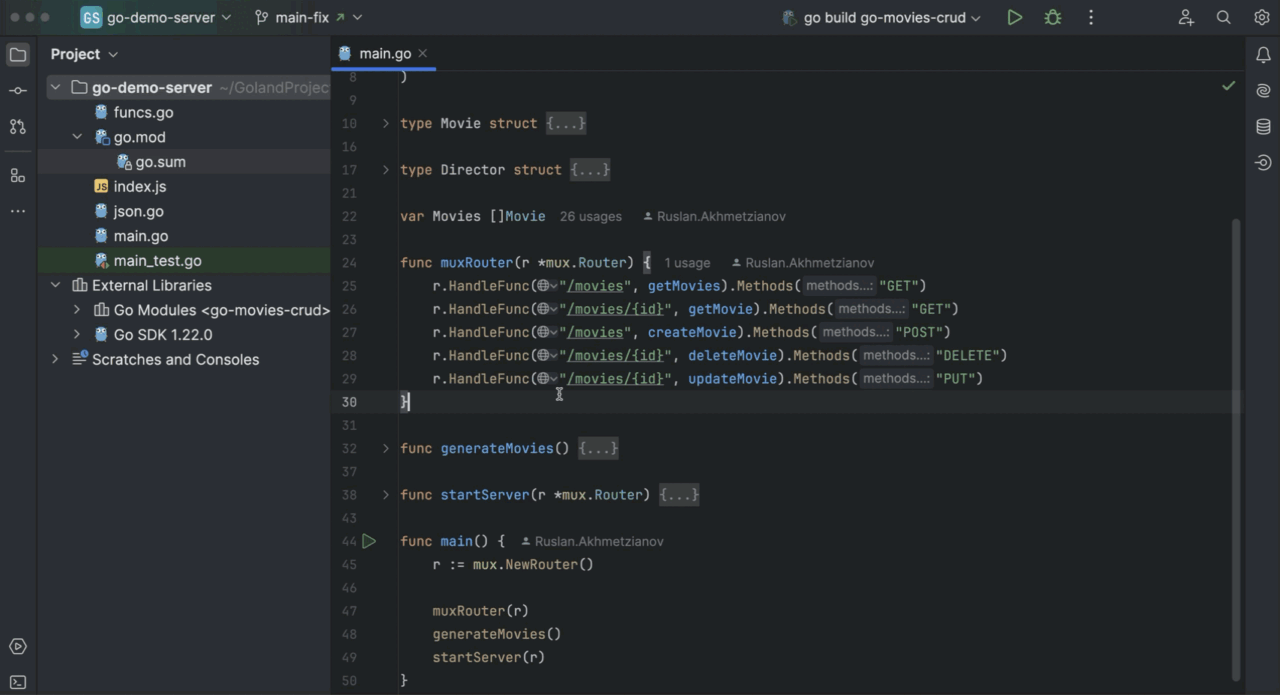Open the Database tool window icon
This screenshot has width=1280, height=695.
pyautogui.click(x=1263, y=126)
